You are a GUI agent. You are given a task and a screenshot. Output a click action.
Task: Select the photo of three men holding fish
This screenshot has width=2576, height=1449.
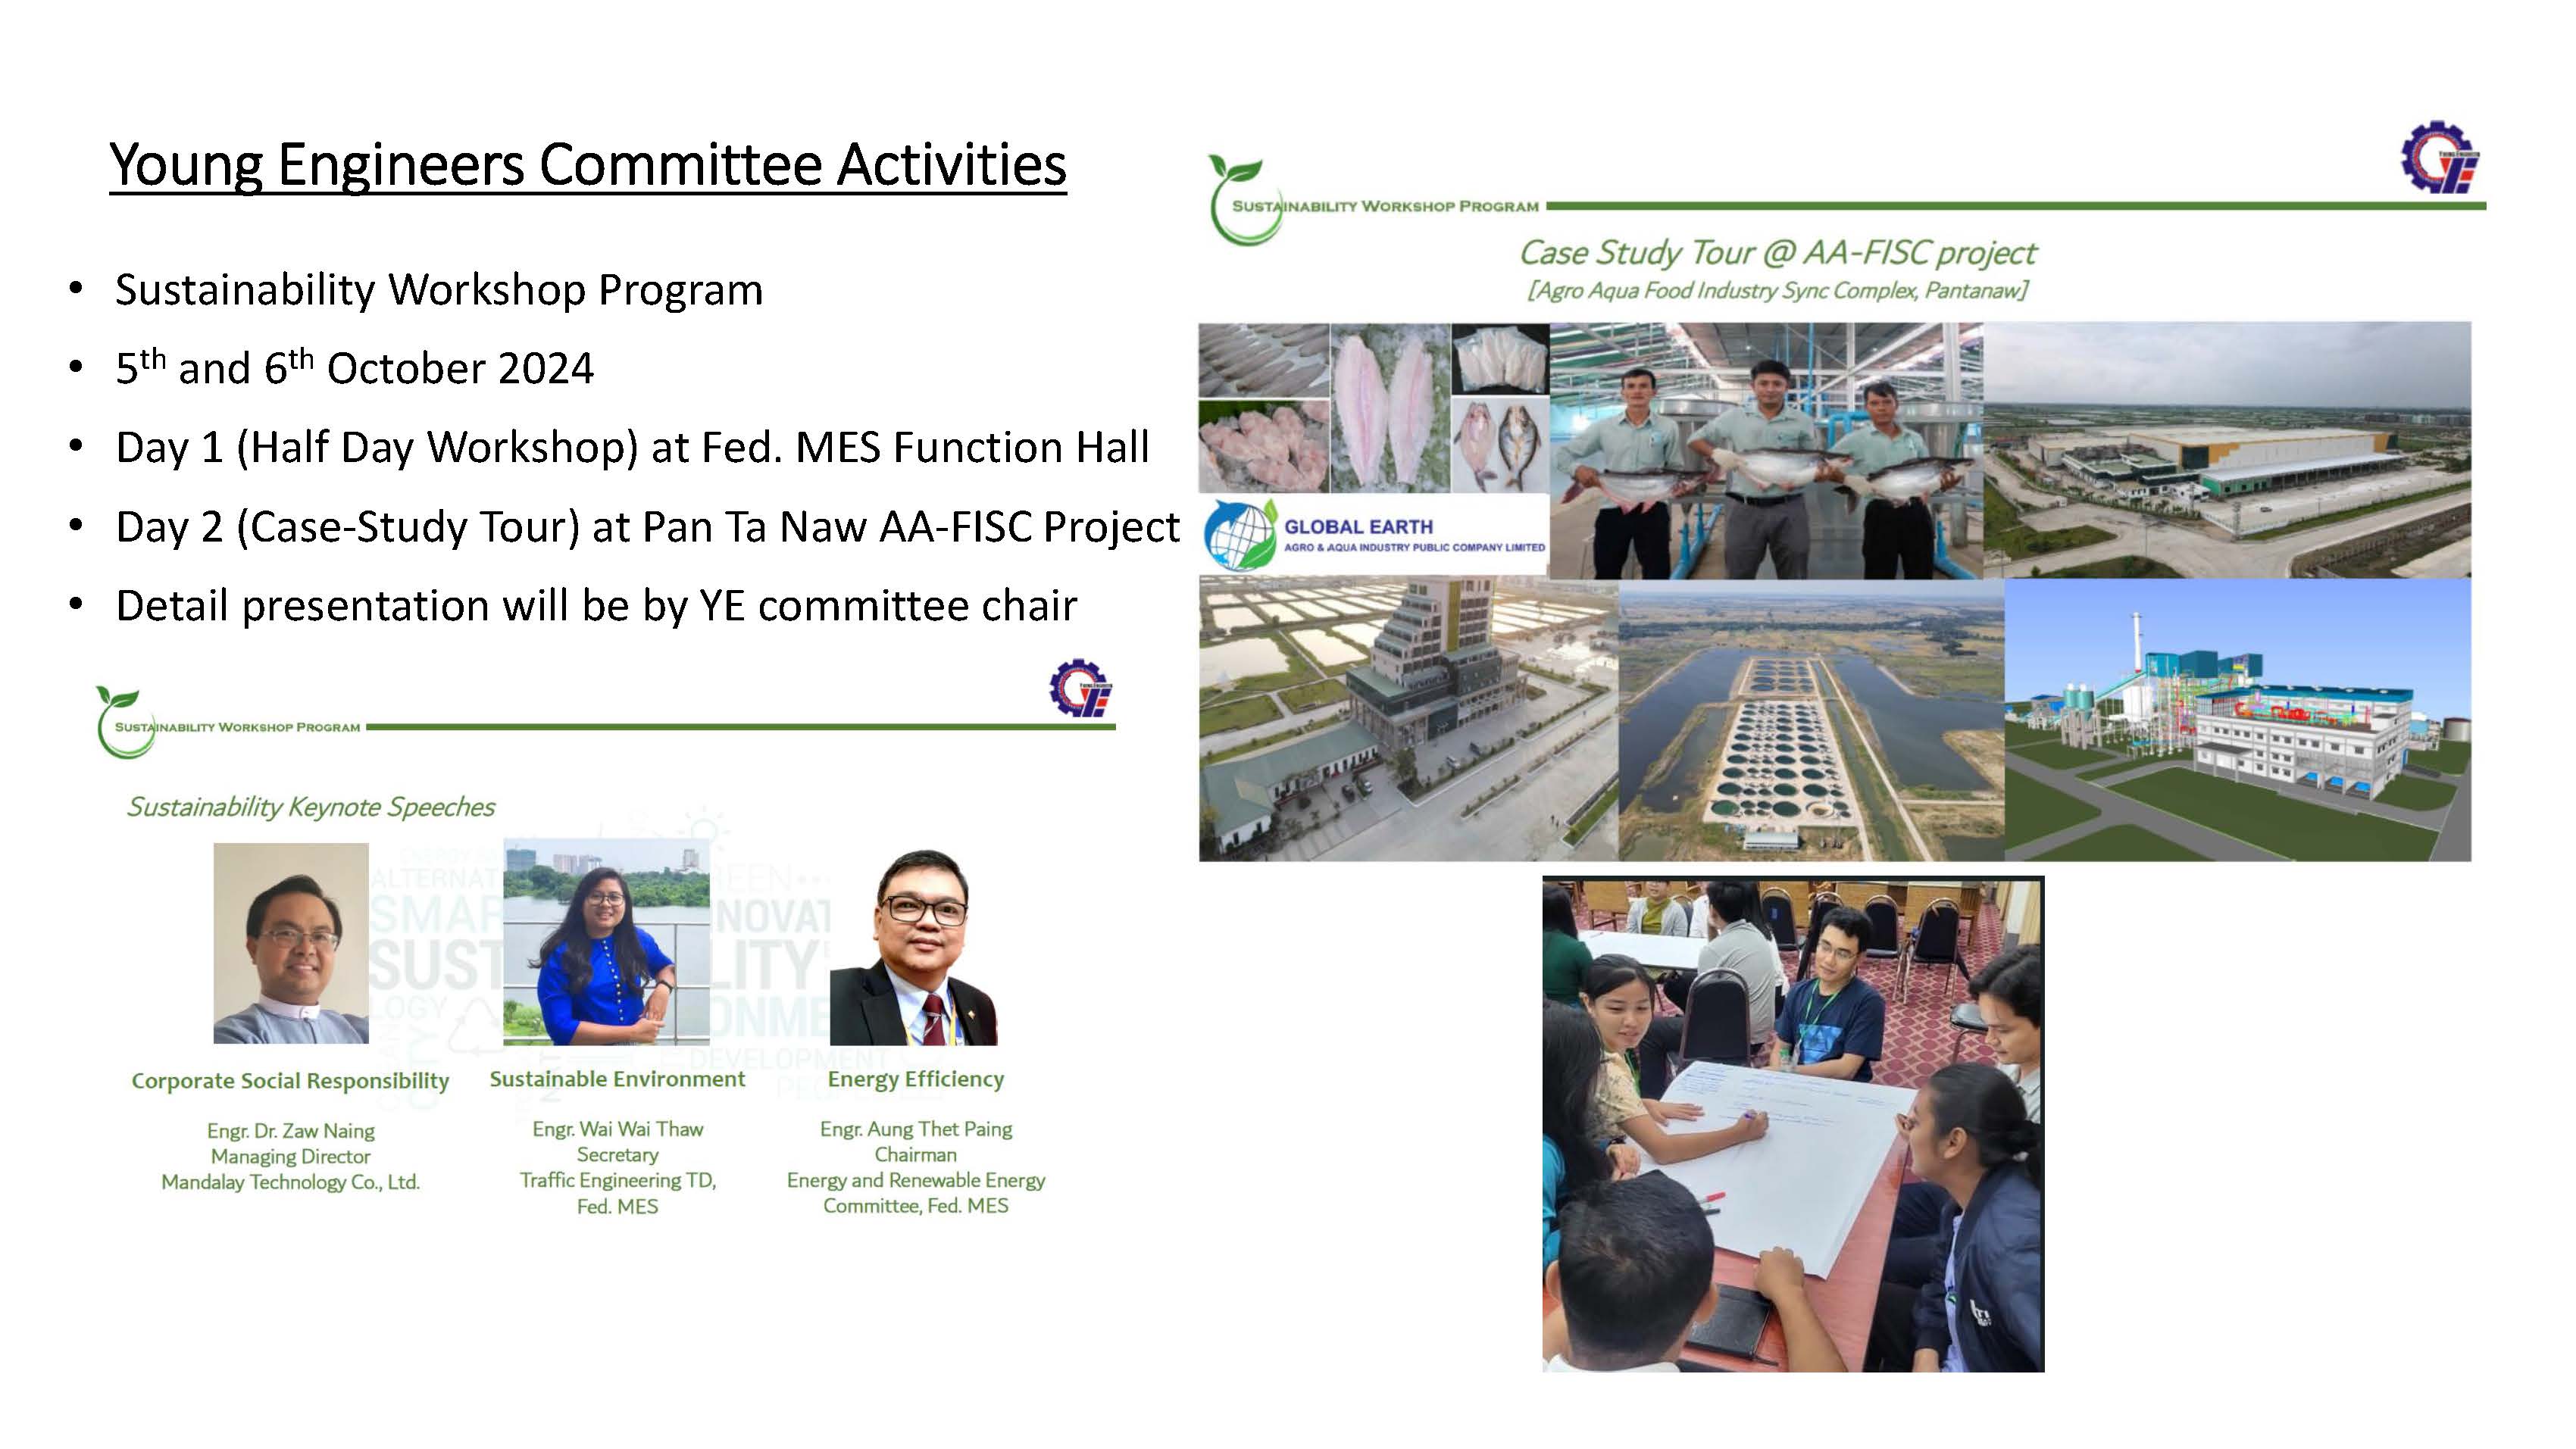tap(1766, 450)
